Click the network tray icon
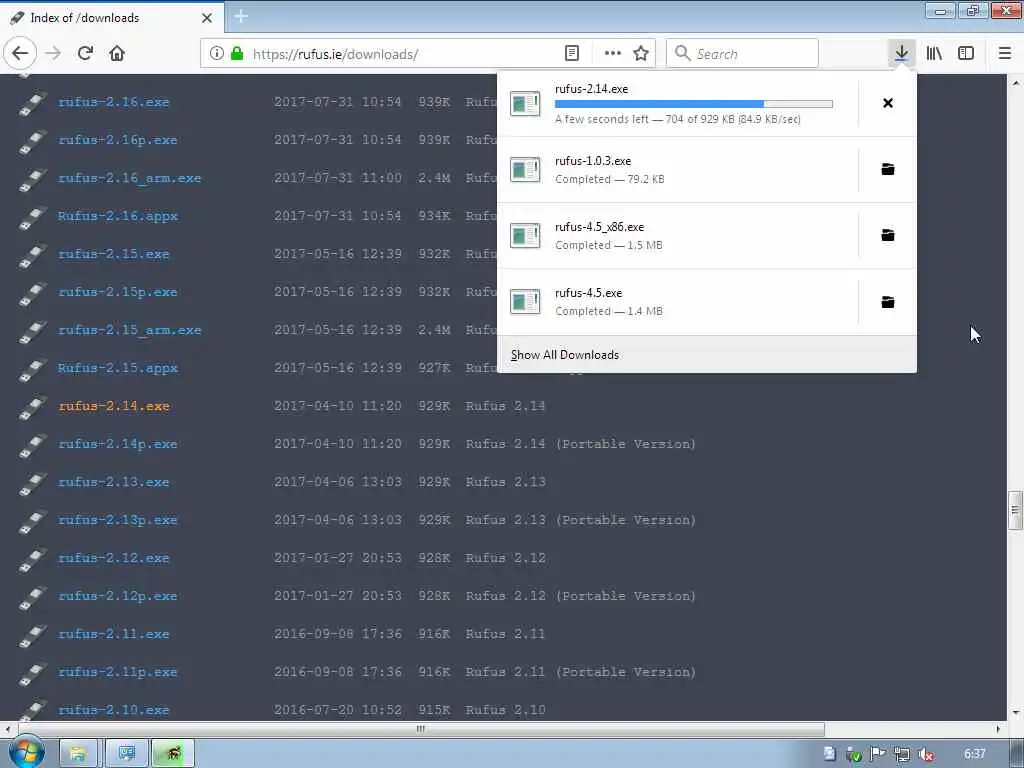The width and height of the screenshot is (1024, 768). 901,754
